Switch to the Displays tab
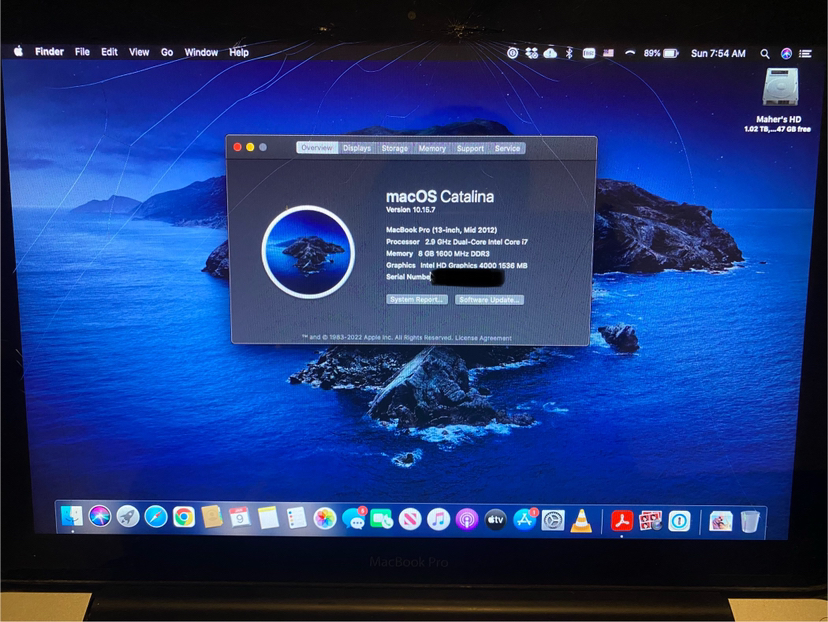 tap(357, 148)
